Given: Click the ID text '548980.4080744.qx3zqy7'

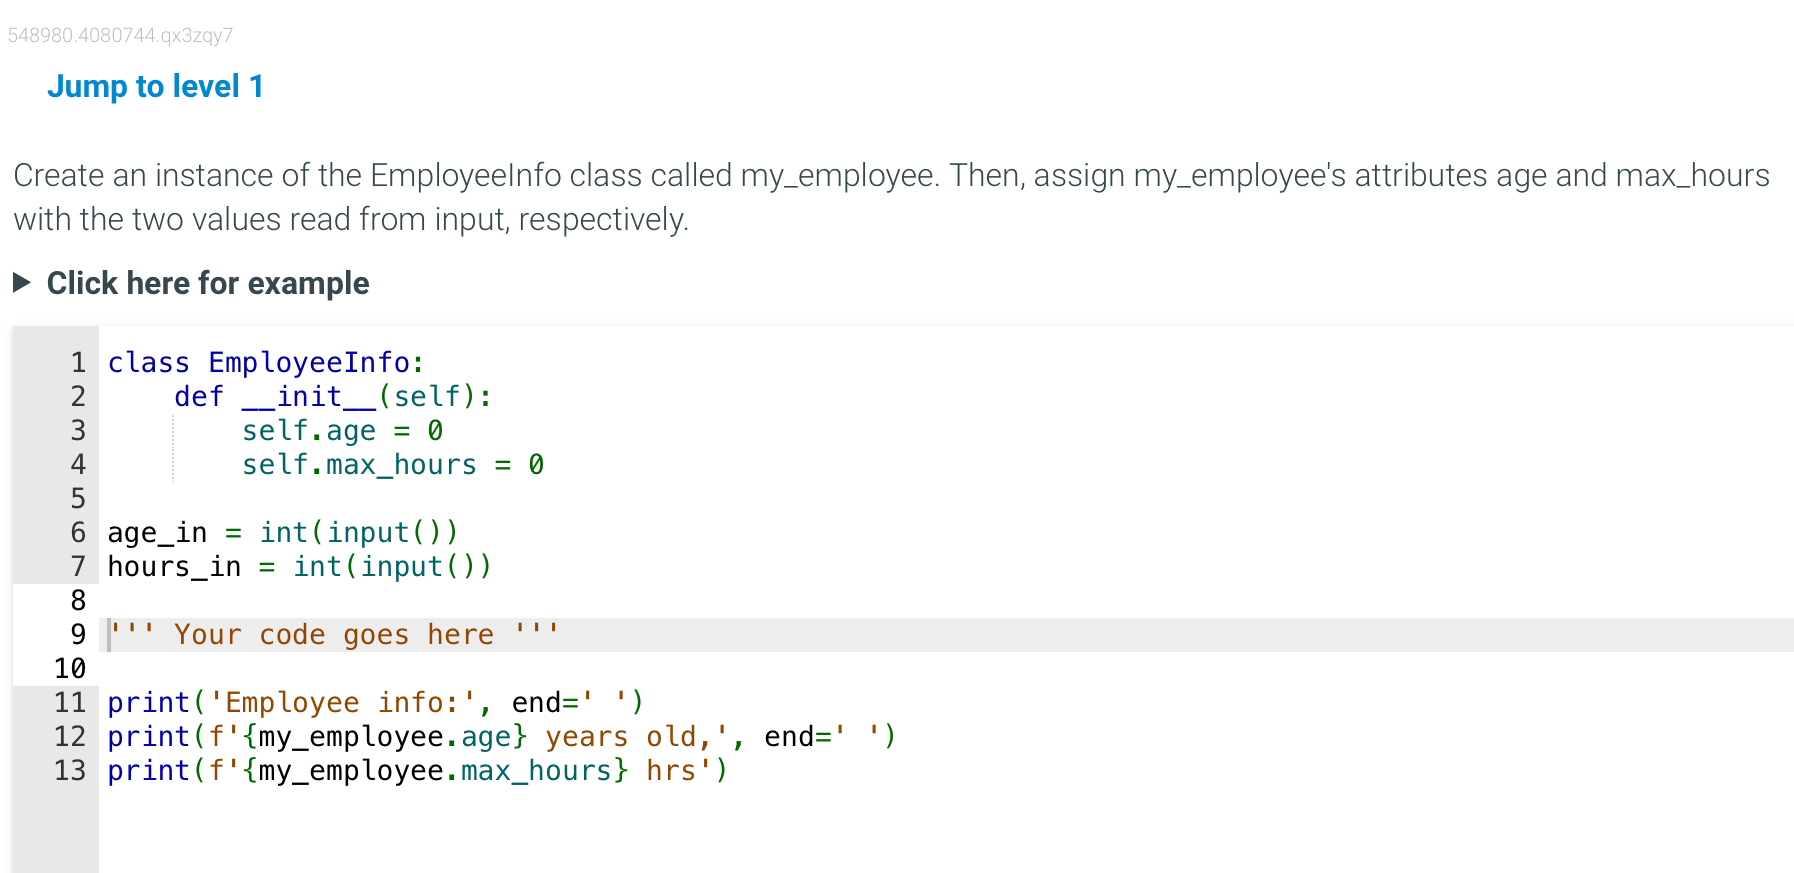Looking at the screenshot, I should pyautogui.click(x=120, y=35).
